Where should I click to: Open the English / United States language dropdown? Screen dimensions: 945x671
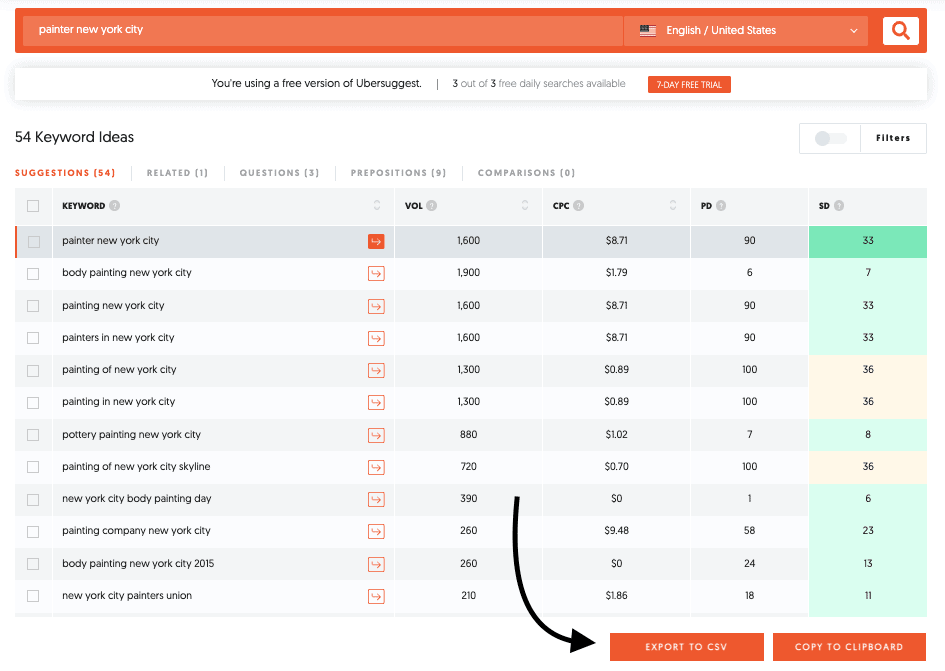(x=746, y=31)
